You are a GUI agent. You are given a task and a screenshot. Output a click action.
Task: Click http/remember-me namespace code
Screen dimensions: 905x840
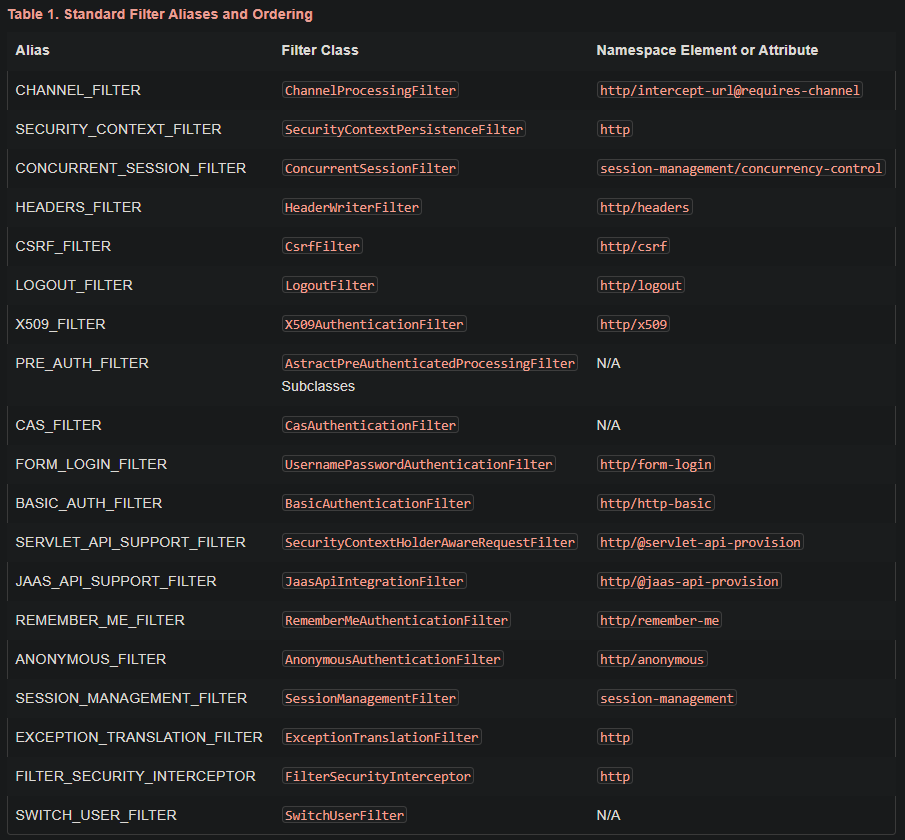(x=659, y=620)
